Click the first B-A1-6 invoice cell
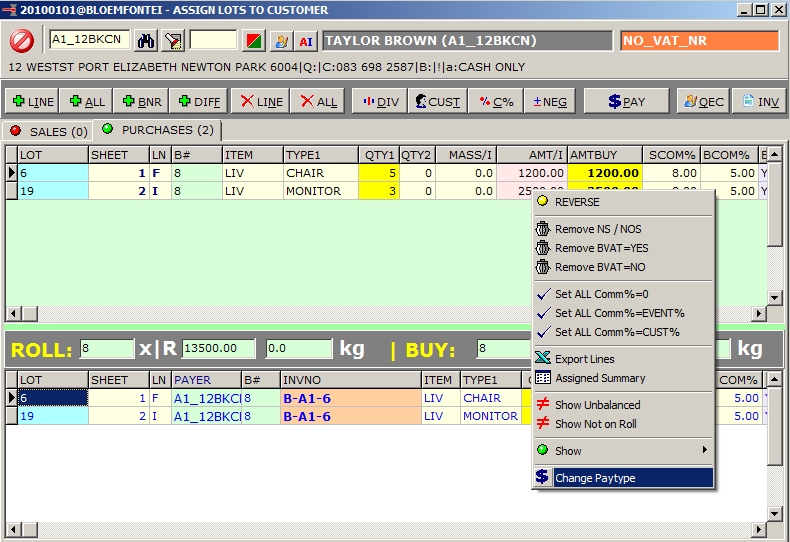 coord(351,398)
